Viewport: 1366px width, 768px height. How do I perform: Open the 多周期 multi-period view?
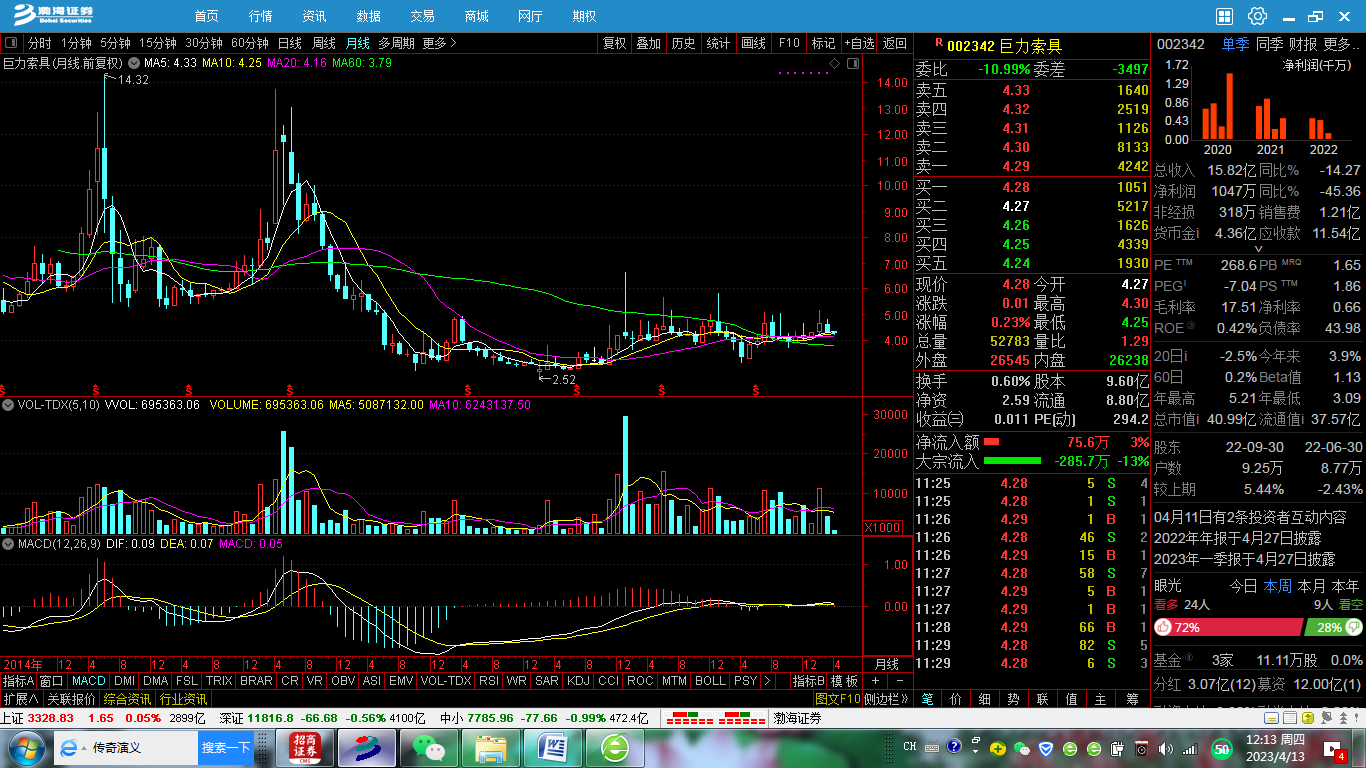pos(396,43)
